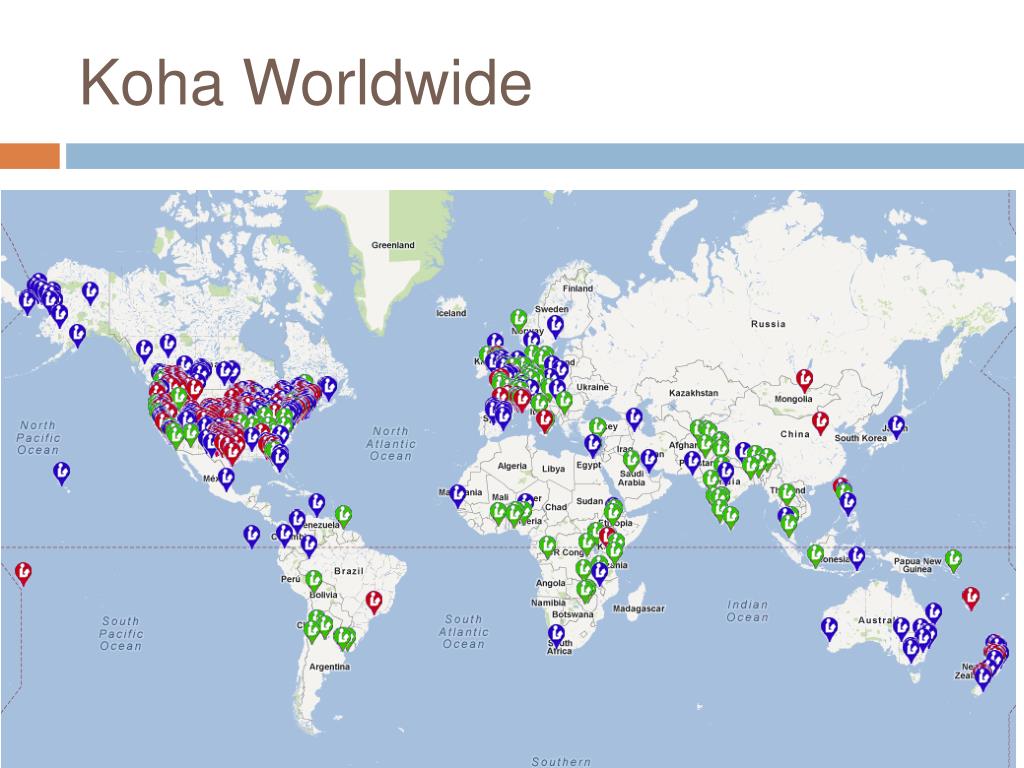
Task: Select the Algeria label
Action: click(512, 466)
